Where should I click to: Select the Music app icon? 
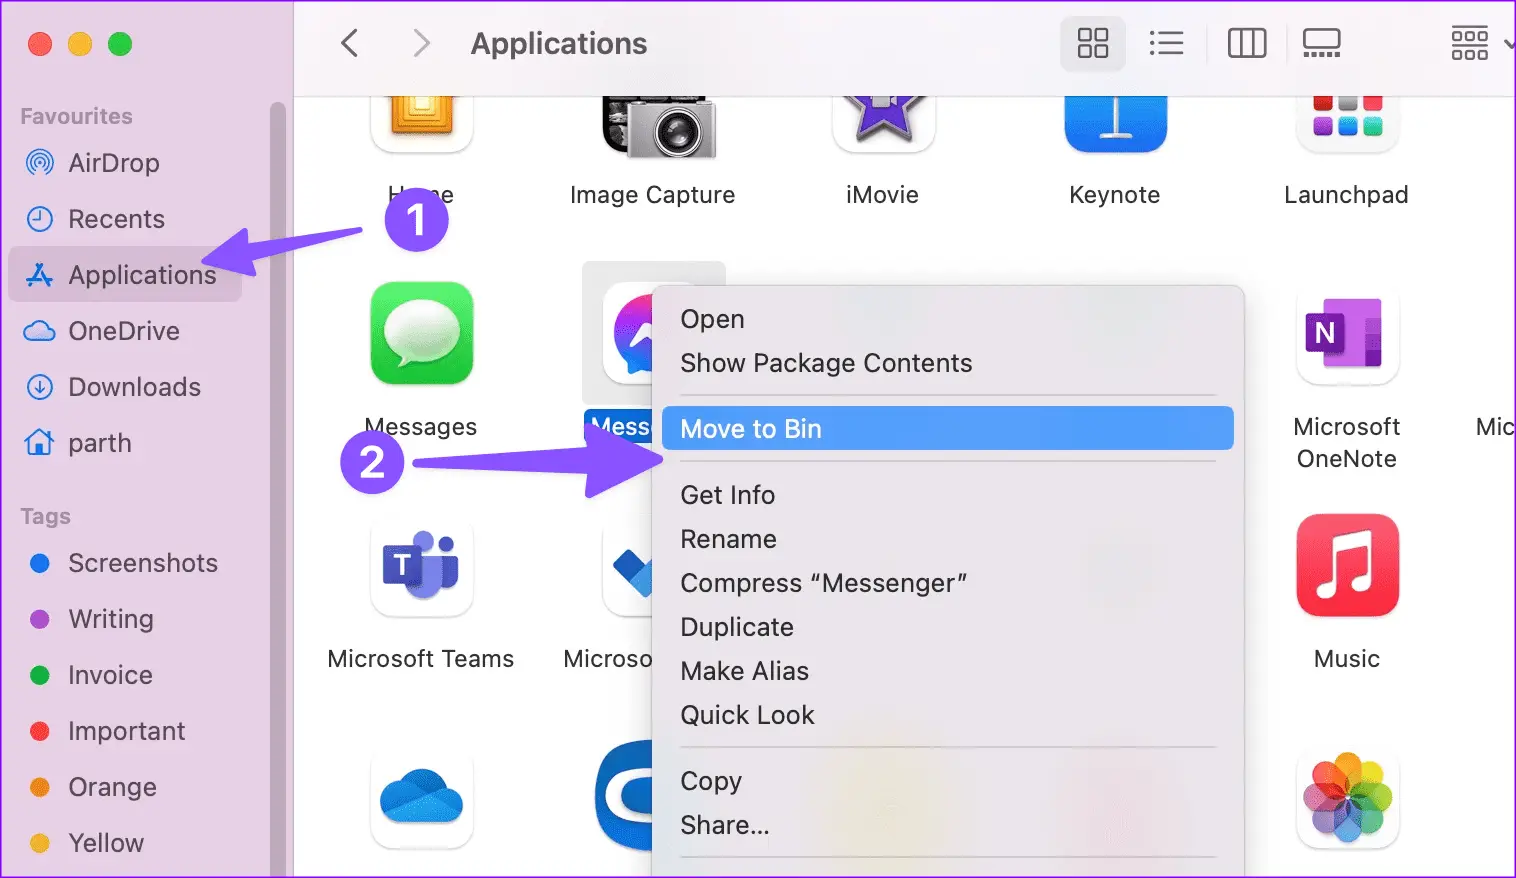pyautogui.click(x=1347, y=565)
